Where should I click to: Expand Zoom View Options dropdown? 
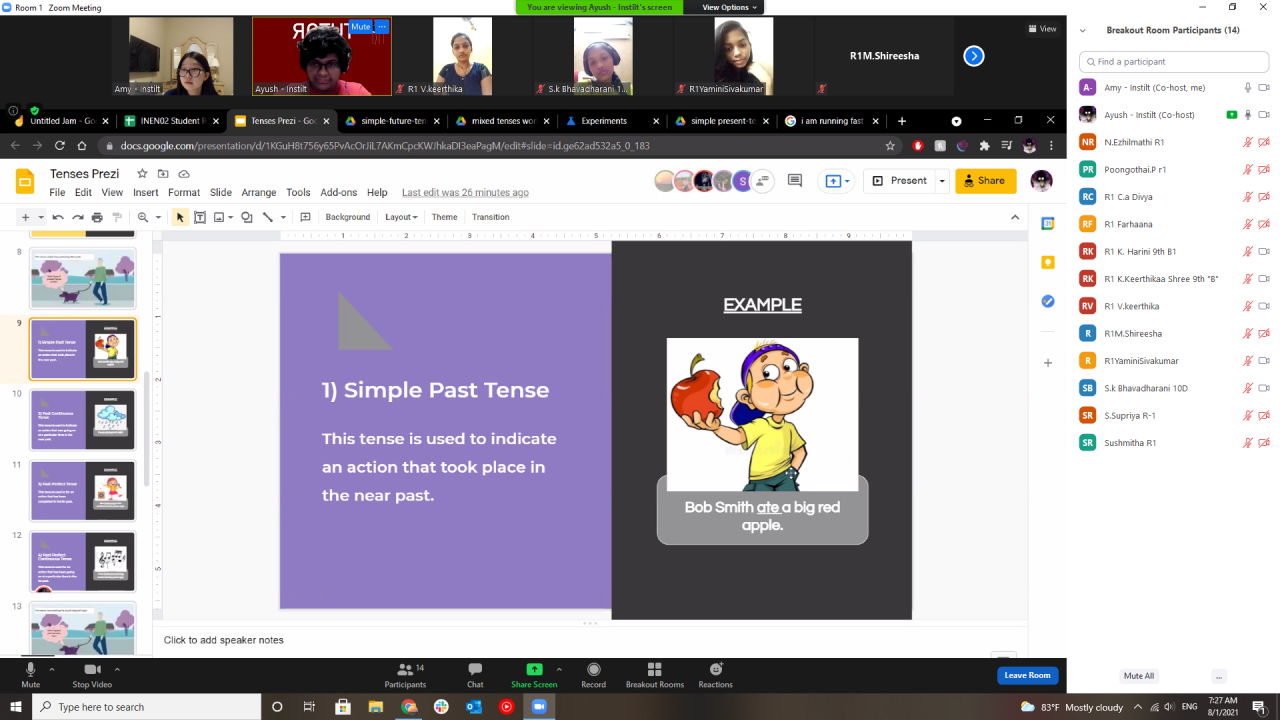(x=731, y=7)
